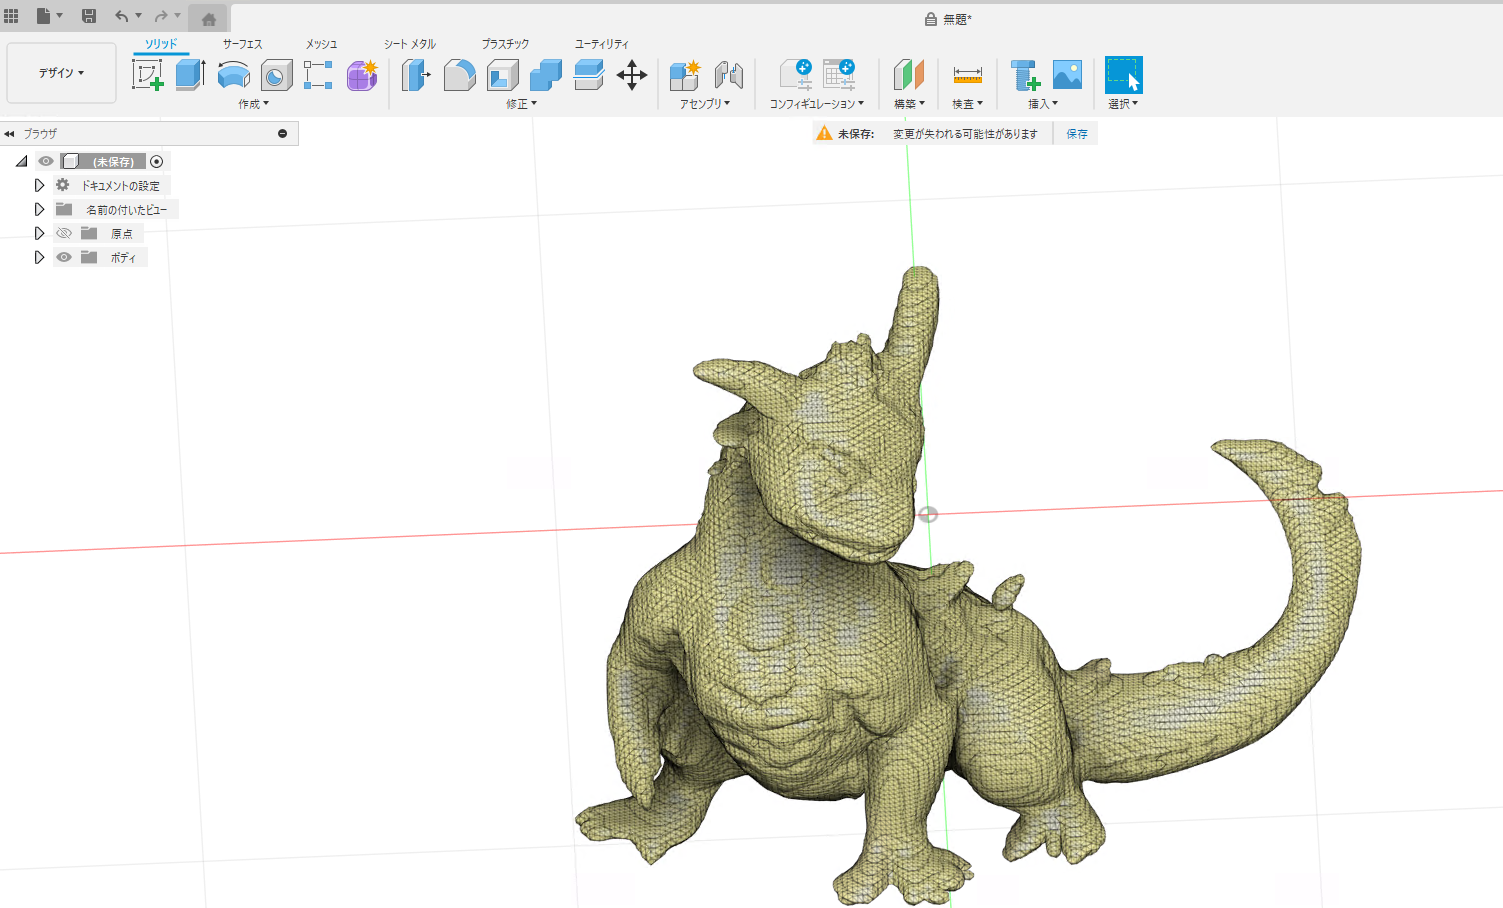Hide the ボディ folder via eye icon

[64, 257]
